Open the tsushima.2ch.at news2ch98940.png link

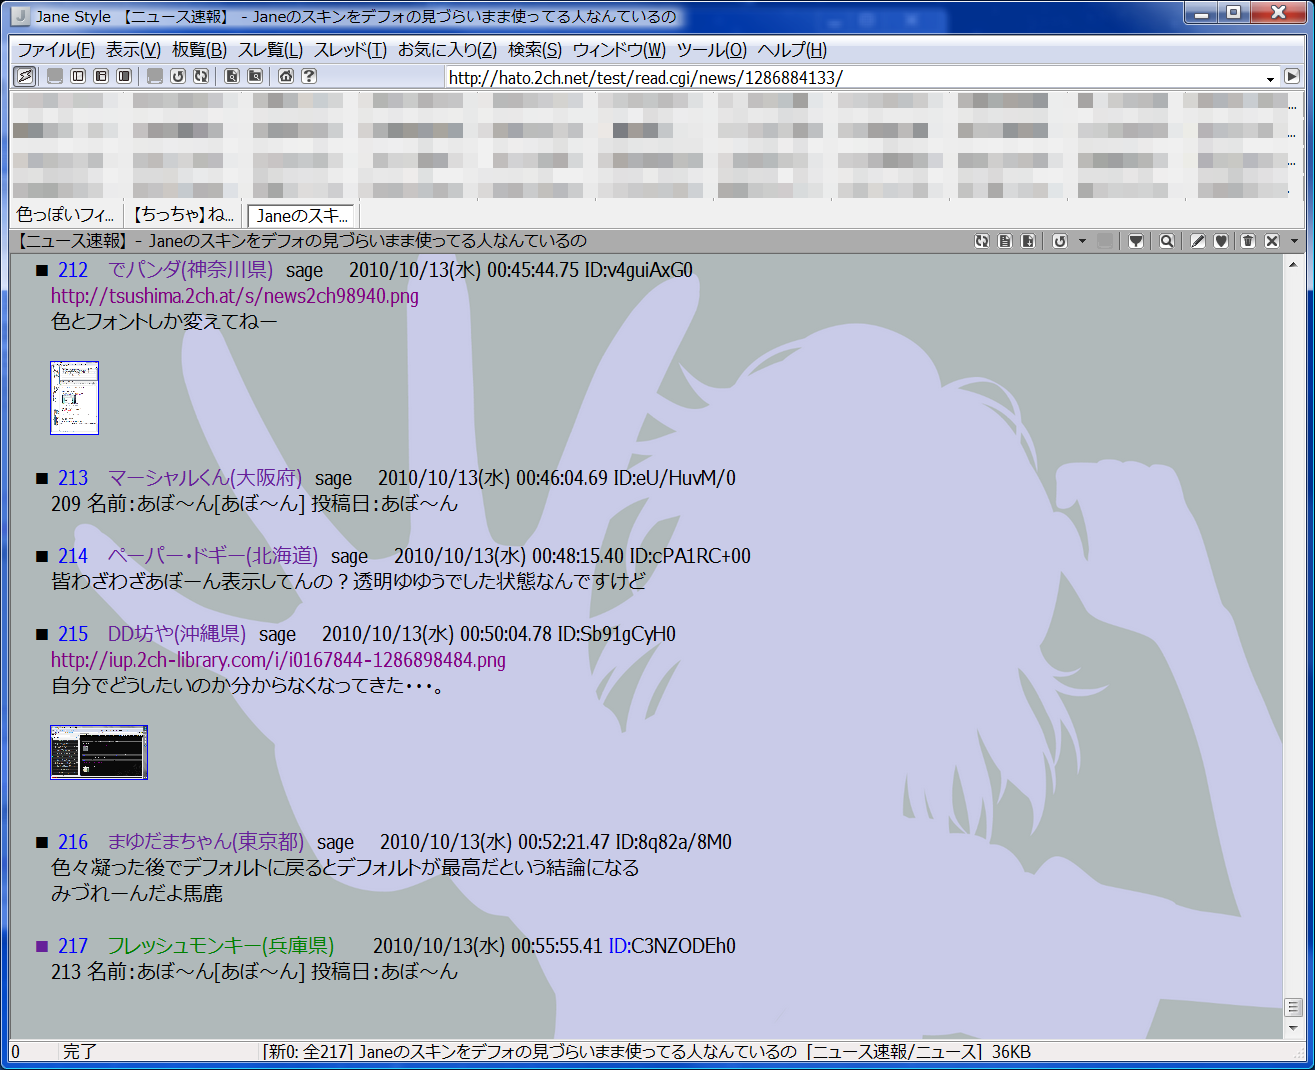[235, 296]
